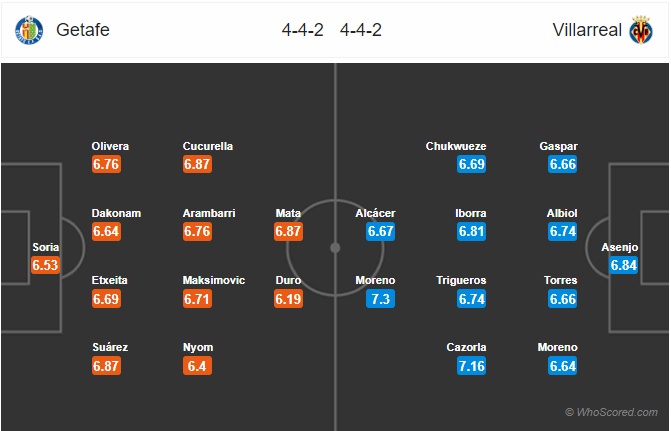Image resolution: width=671 pixels, height=431 pixels.
Task: Select Alcácer's 6.67 rating badge
Action: 381,231
